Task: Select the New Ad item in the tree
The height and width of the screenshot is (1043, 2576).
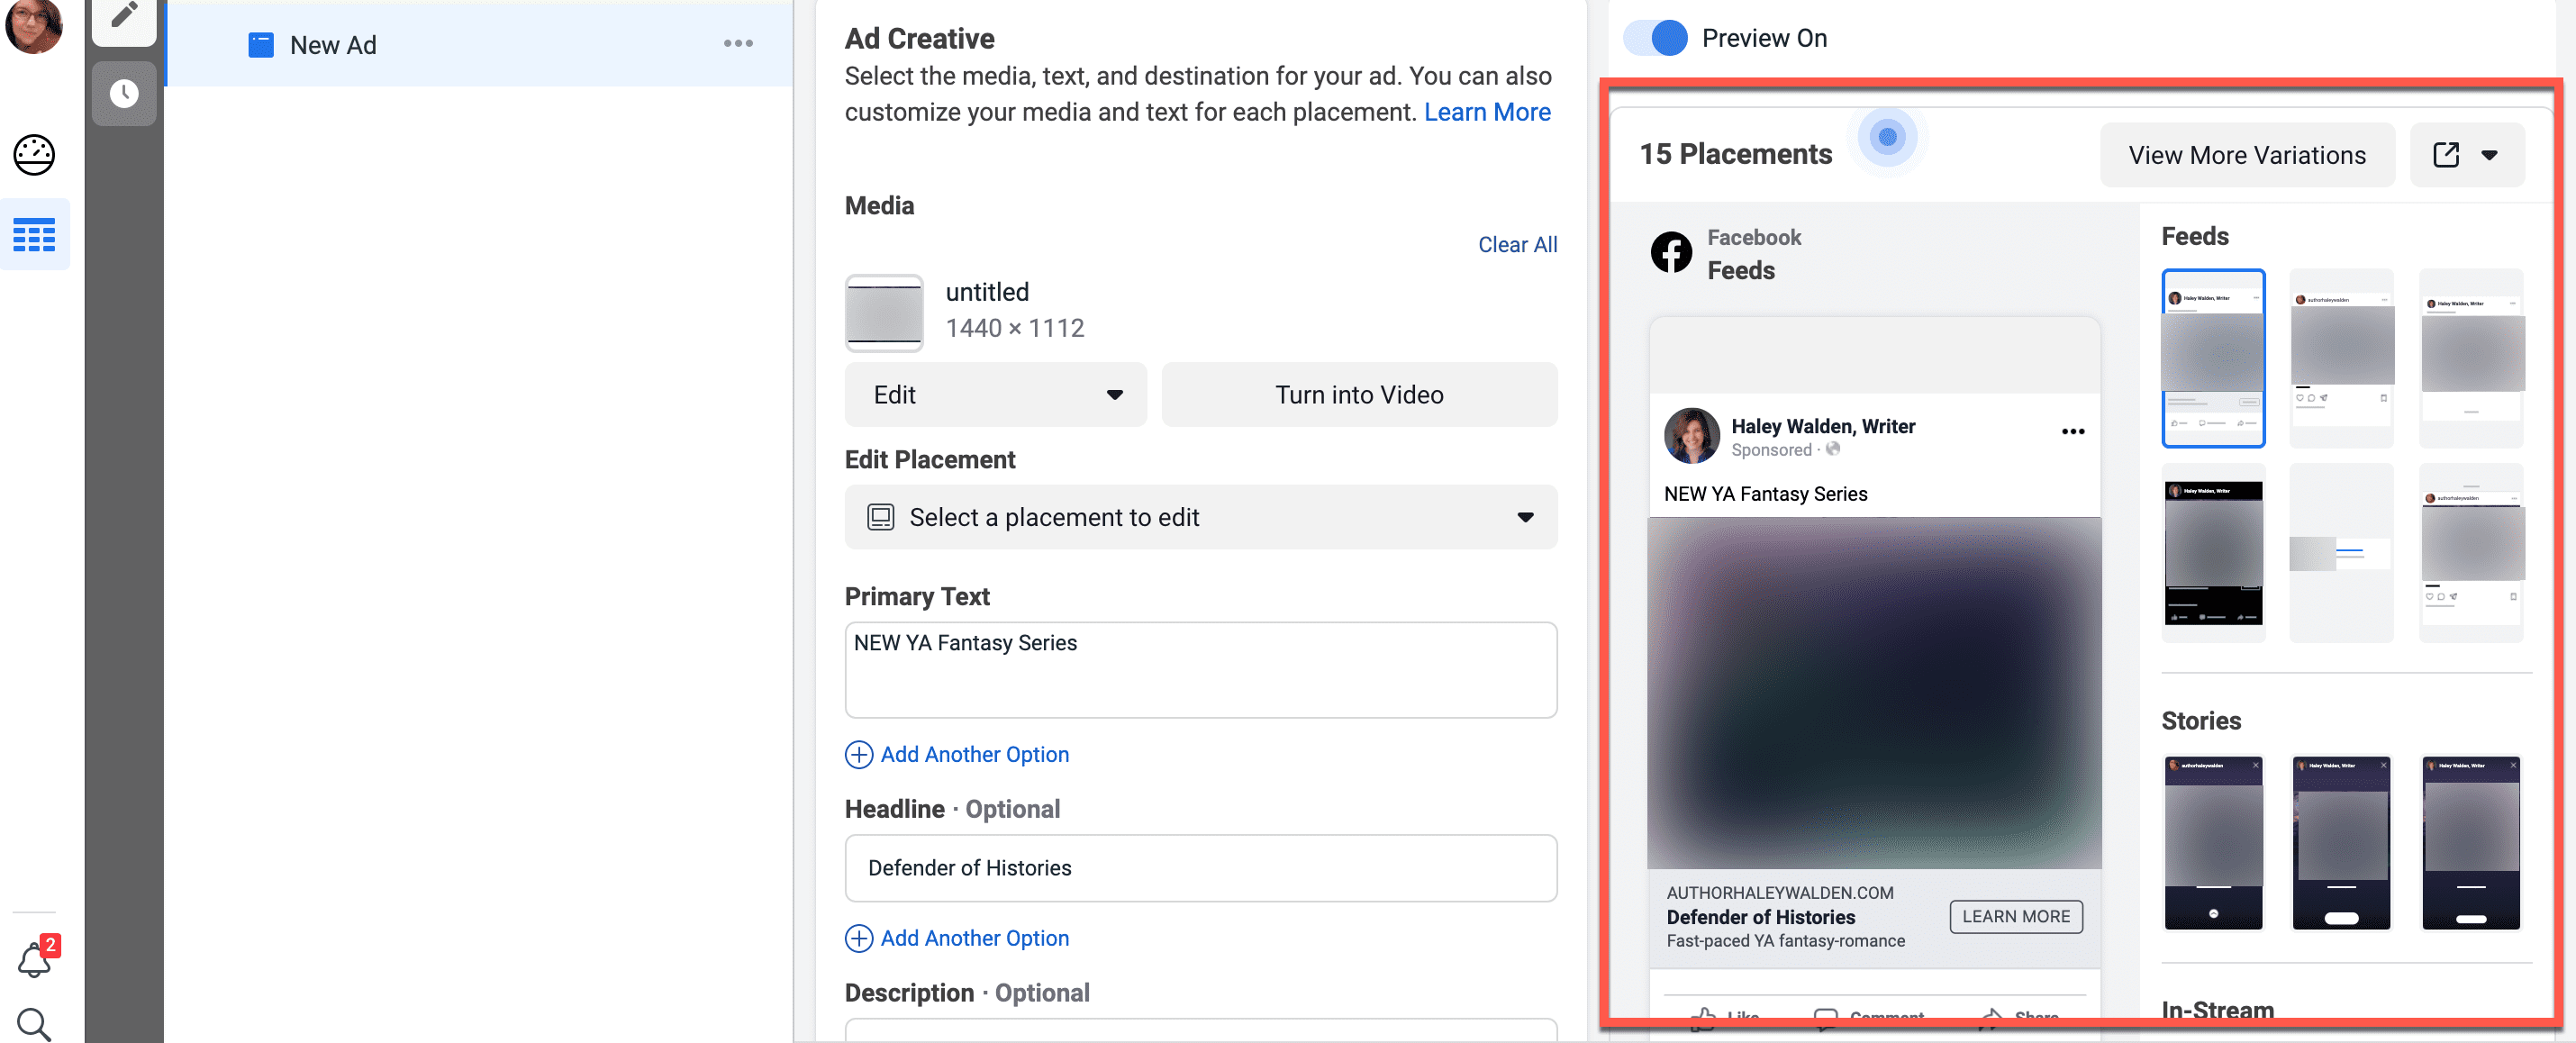Action: point(333,45)
